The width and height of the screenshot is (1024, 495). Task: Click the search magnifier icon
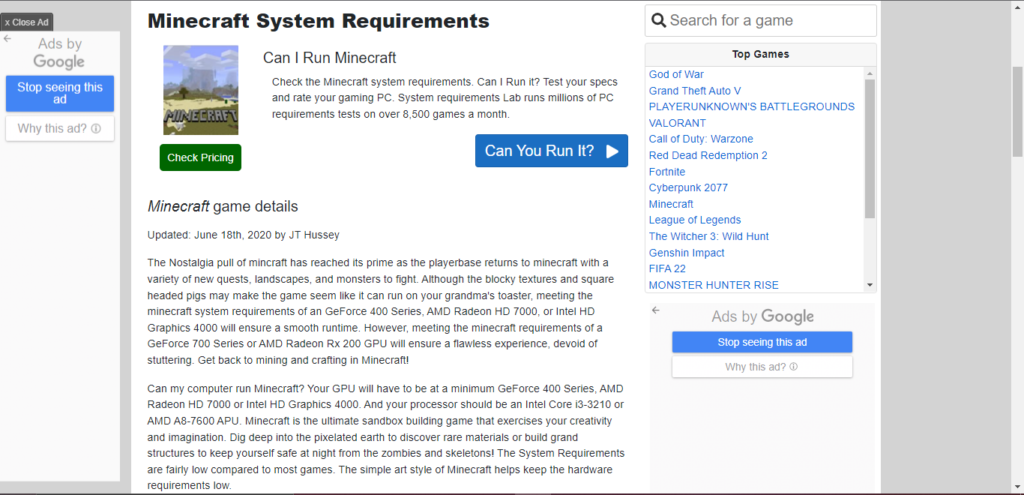(658, 21)
